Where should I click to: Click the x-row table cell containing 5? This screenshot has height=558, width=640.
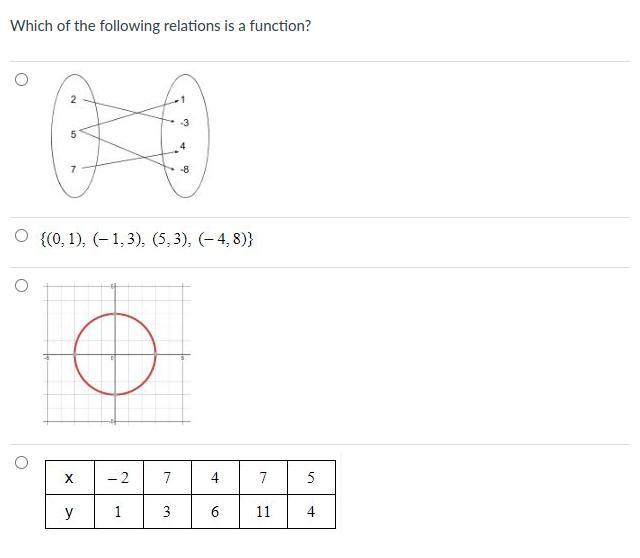click(x=311, y=478)
